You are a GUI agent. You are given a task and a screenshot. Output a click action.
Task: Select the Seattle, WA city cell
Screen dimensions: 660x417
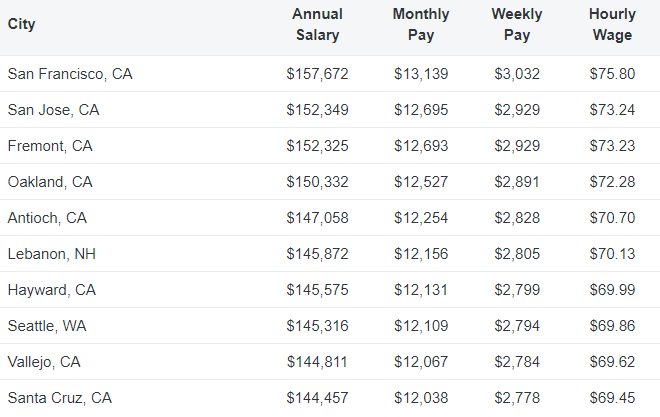pos(47,326)
